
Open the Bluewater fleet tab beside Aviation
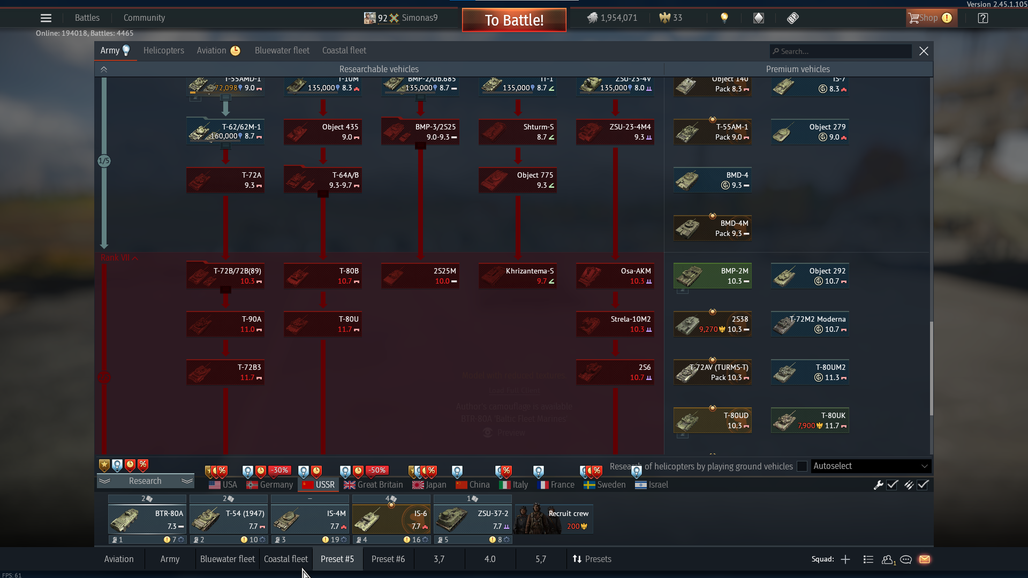point(282,50)
